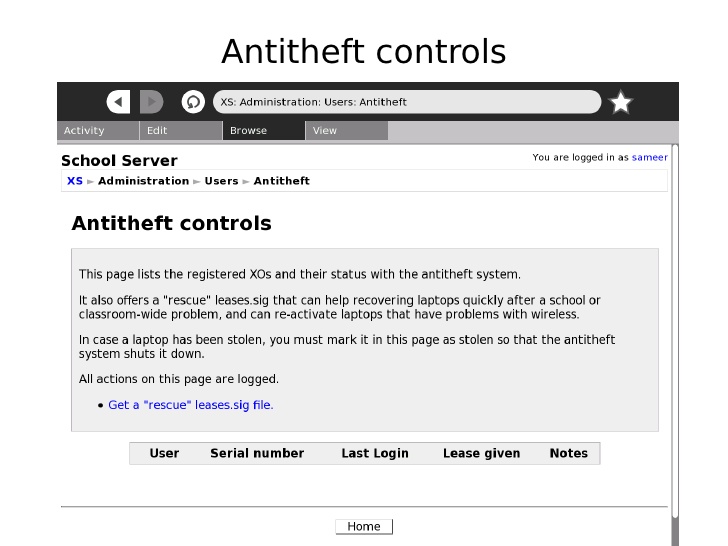Sort by Serial number column header
Image resolution: width=728 pixels, height=546 pixels.
coord(257,453)
